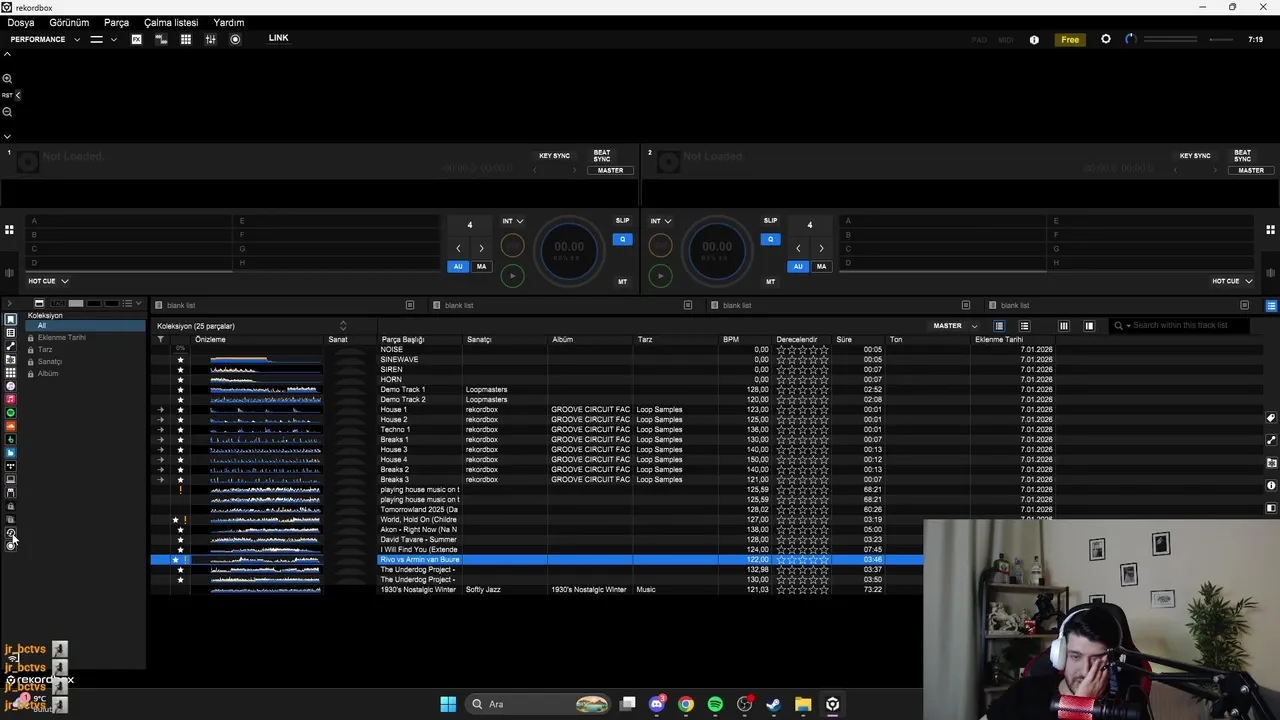1280x720 pixels.
Task: Open the settings gear icon
Action: [x=1105, y=39]
